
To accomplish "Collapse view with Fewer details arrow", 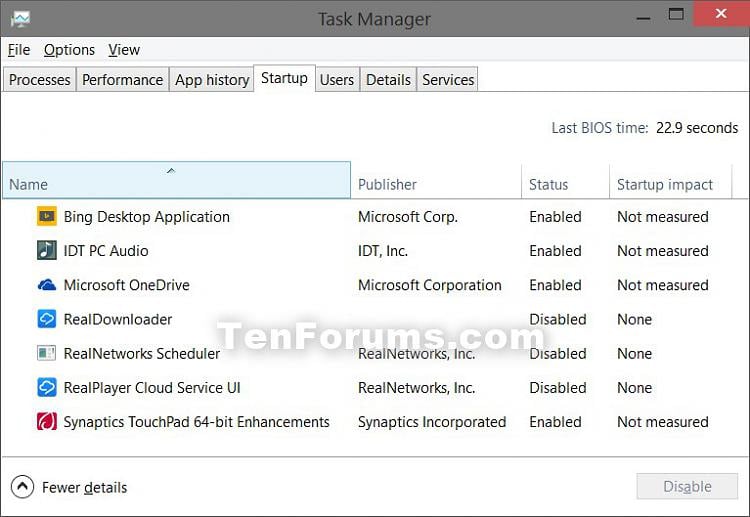I will [22, 487].
